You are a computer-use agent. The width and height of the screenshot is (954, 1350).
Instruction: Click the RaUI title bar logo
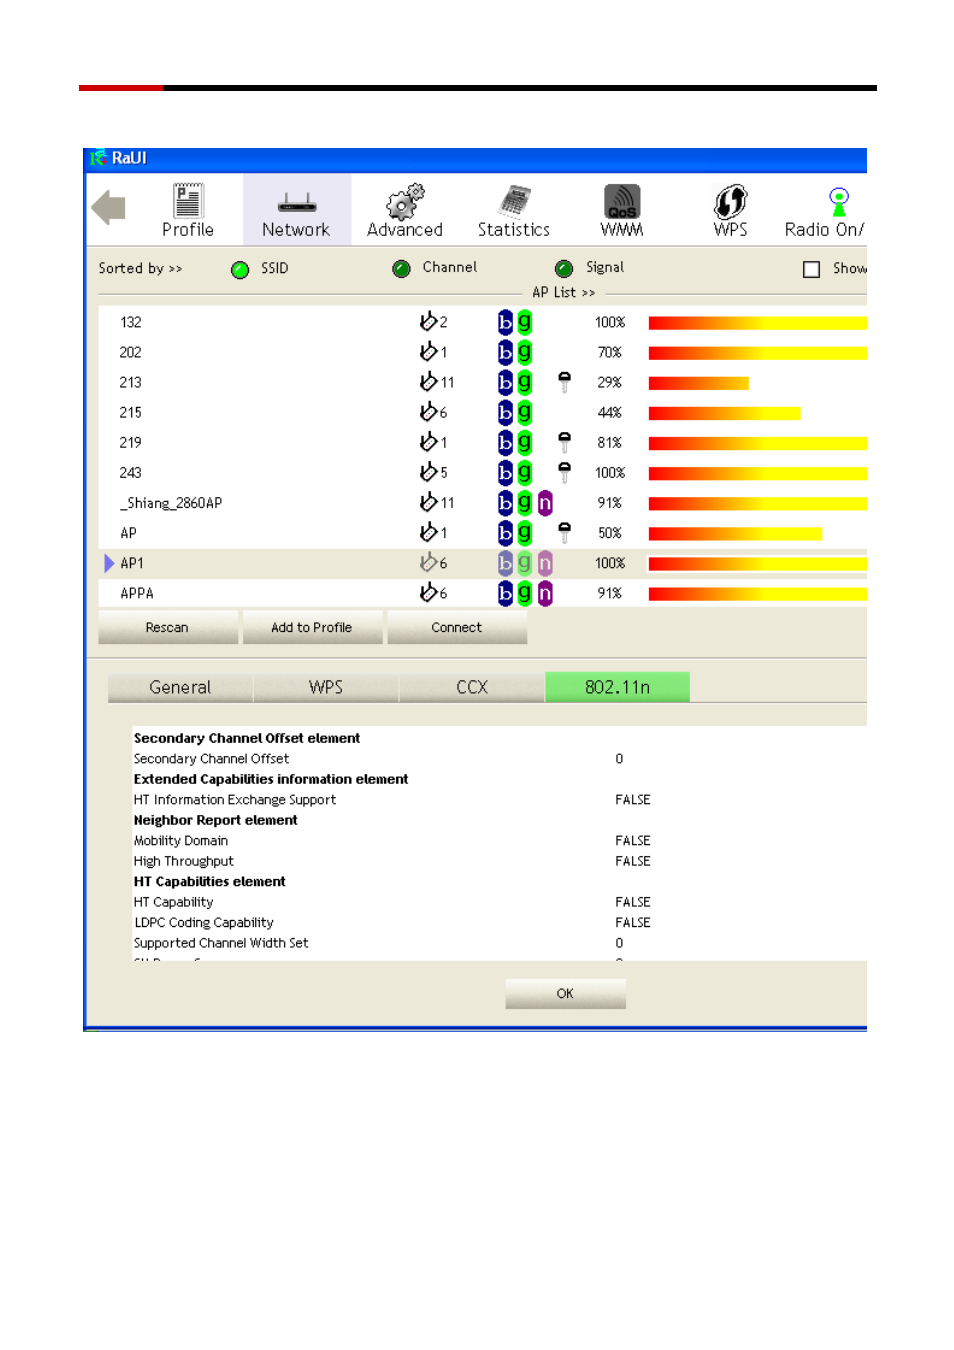[x=98, y=158]
